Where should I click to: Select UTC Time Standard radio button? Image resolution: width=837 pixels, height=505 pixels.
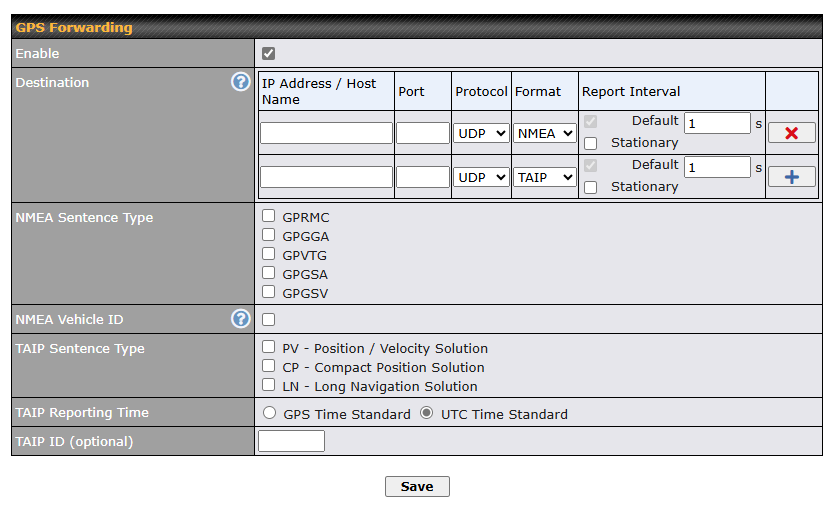pyautogui.click(x=427, y=413)
